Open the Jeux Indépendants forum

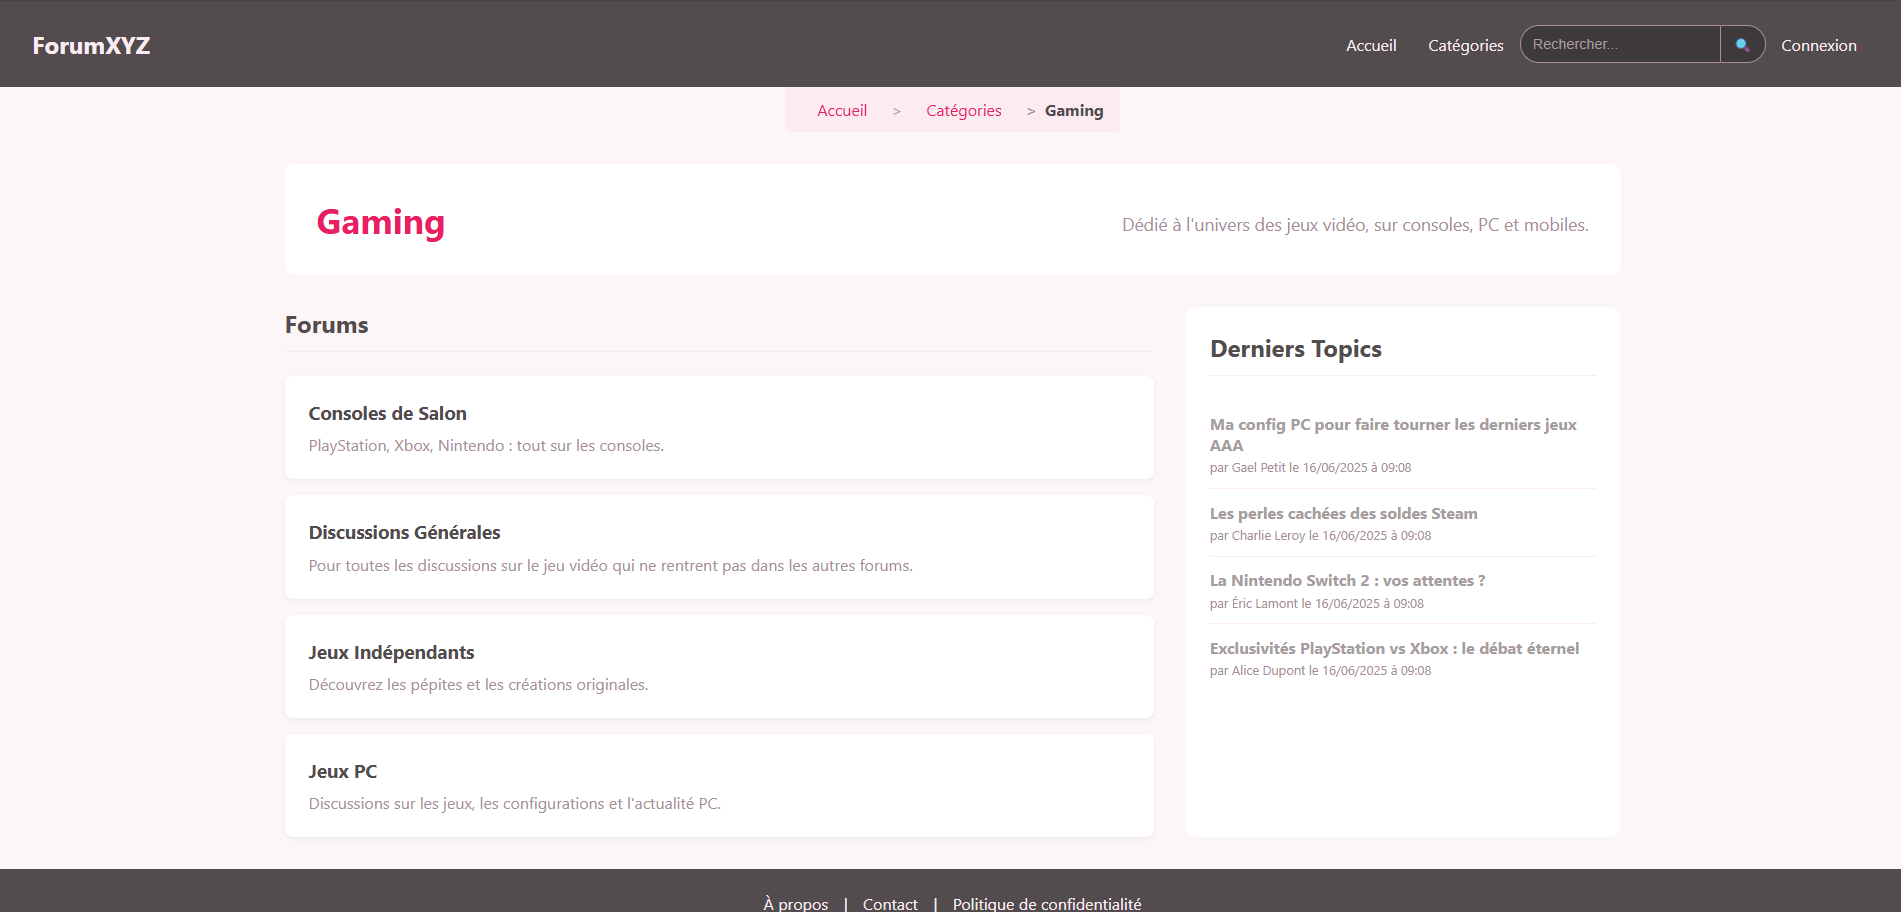[391, 652]
